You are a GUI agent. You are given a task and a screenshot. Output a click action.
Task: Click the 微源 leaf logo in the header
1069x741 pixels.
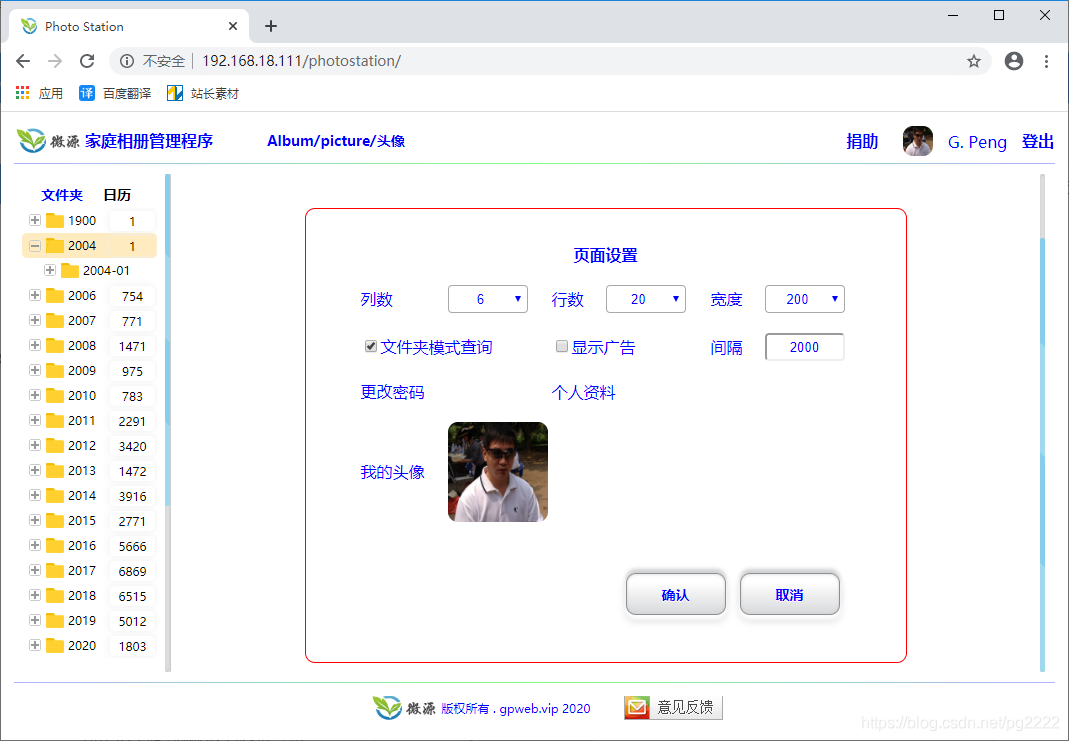pyautogui.click(x=29, y=141)
